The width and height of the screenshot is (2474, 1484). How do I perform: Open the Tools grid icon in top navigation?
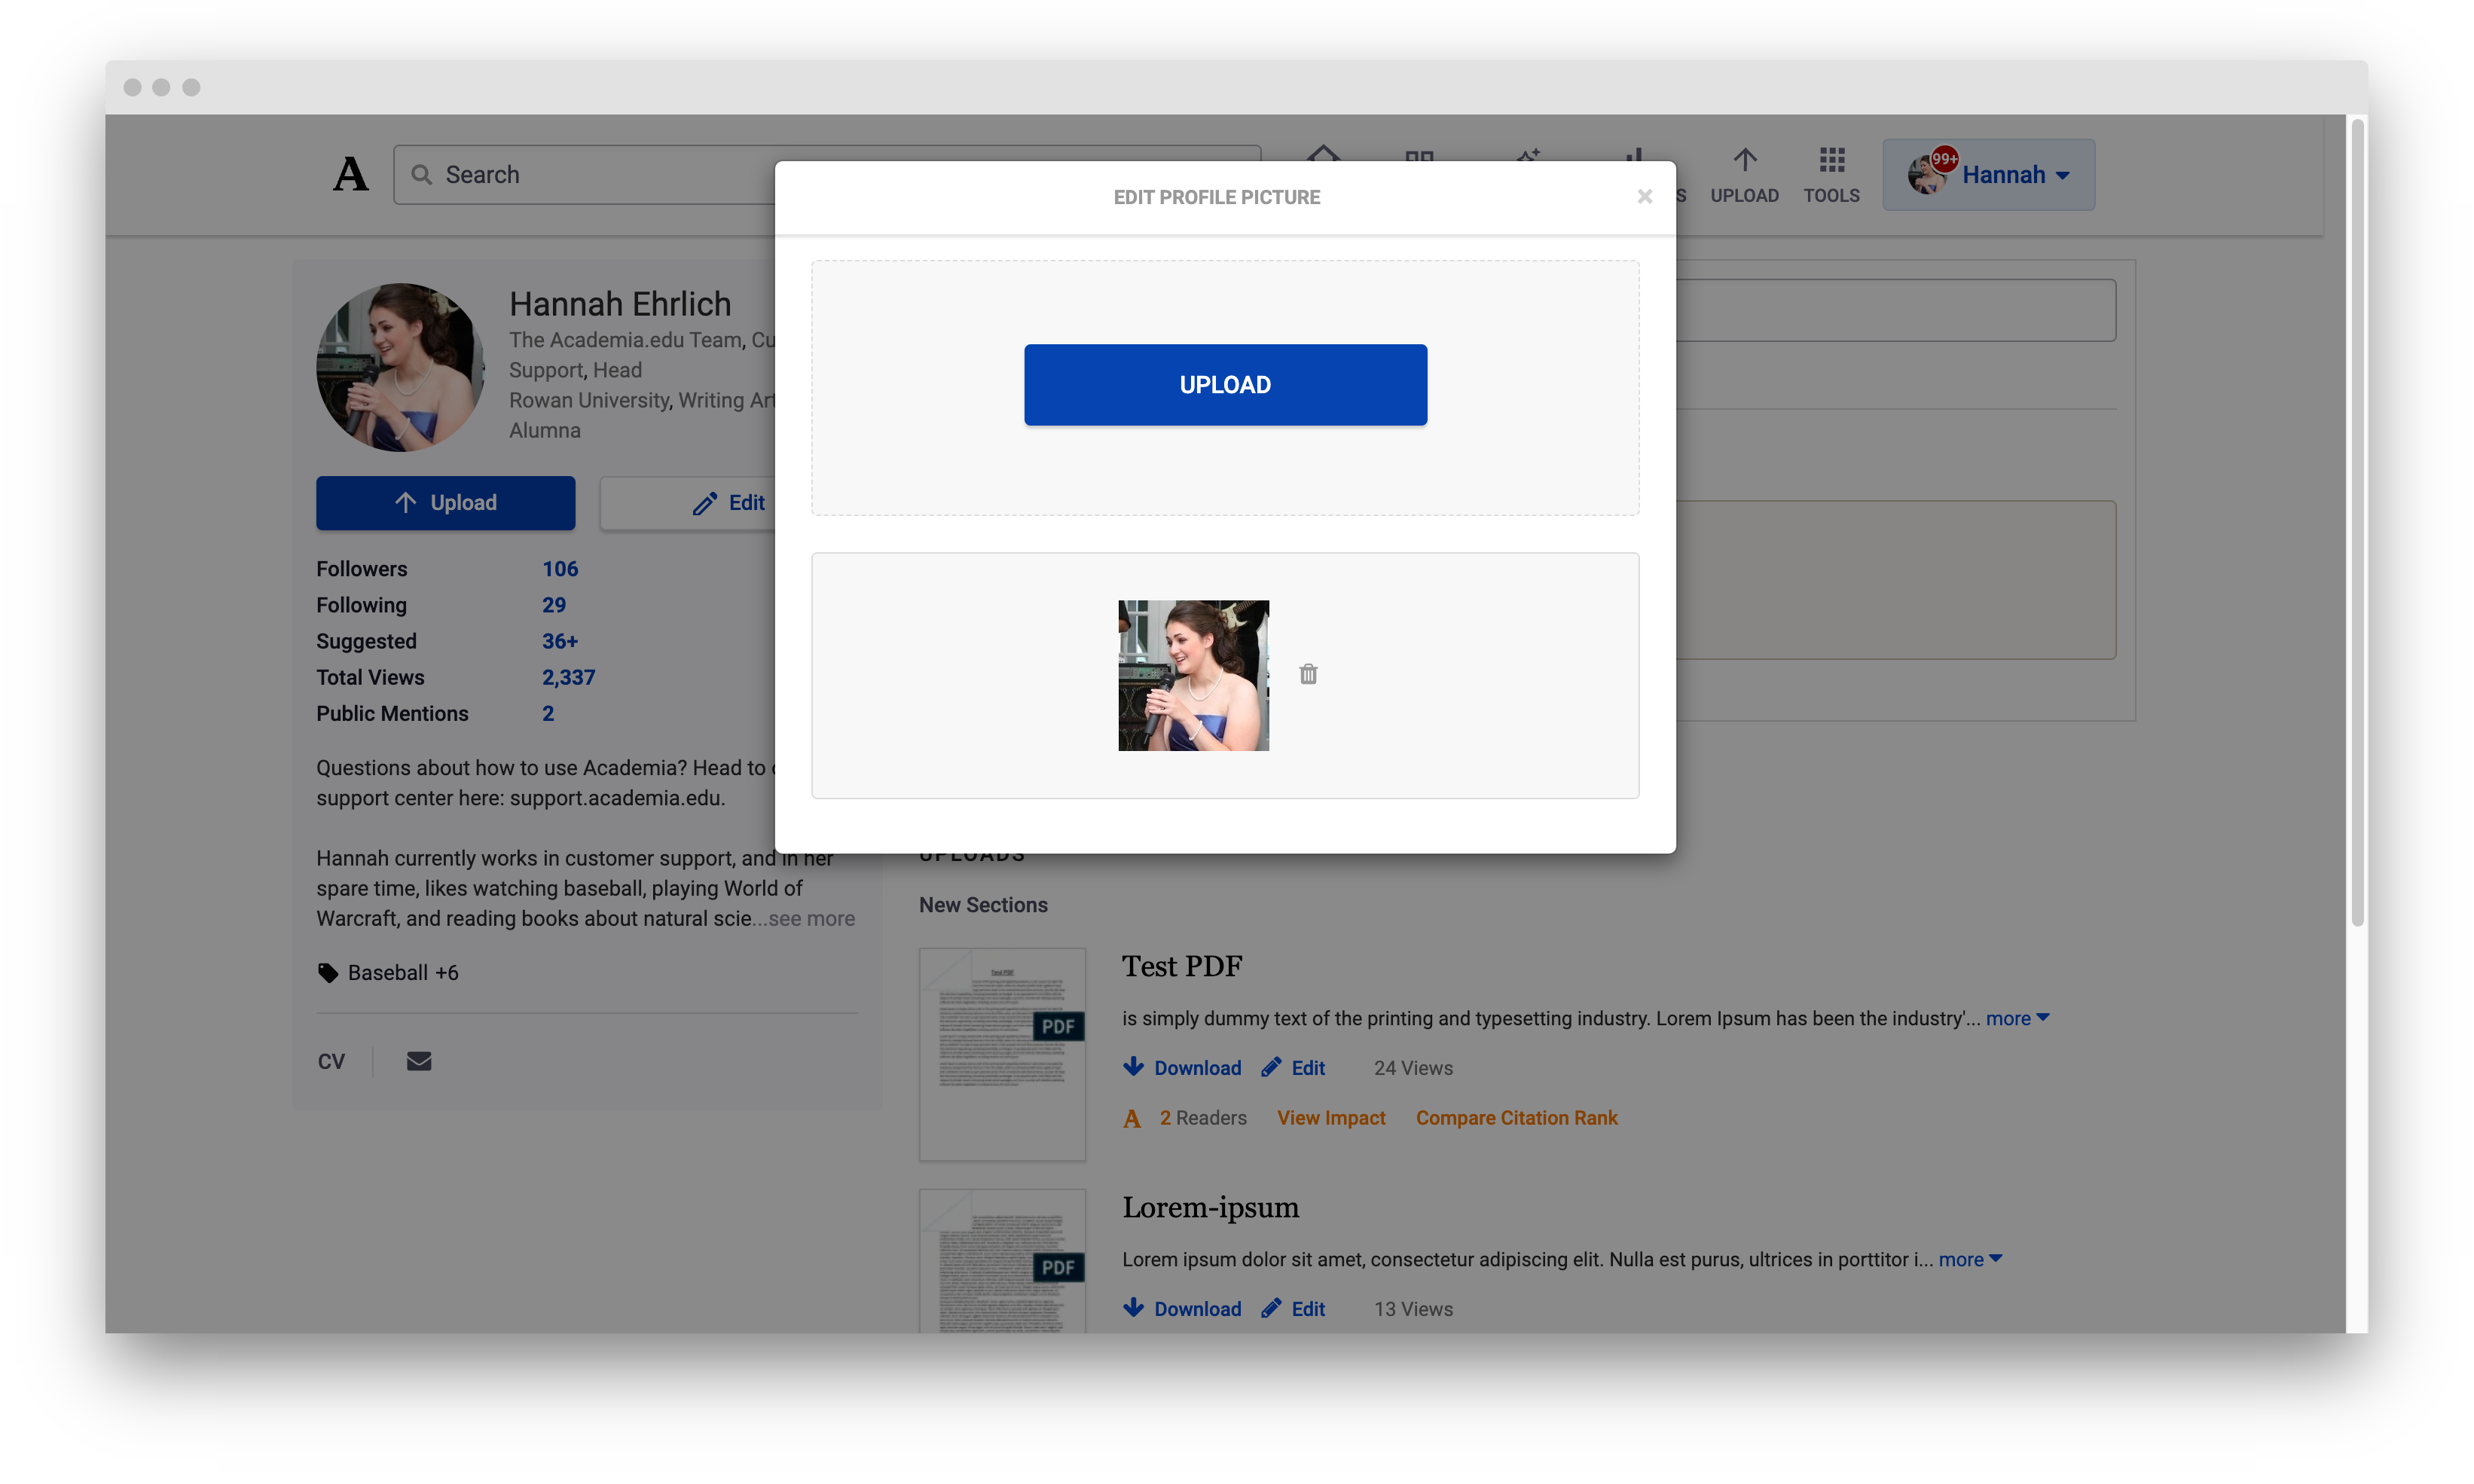(1830, 160)
